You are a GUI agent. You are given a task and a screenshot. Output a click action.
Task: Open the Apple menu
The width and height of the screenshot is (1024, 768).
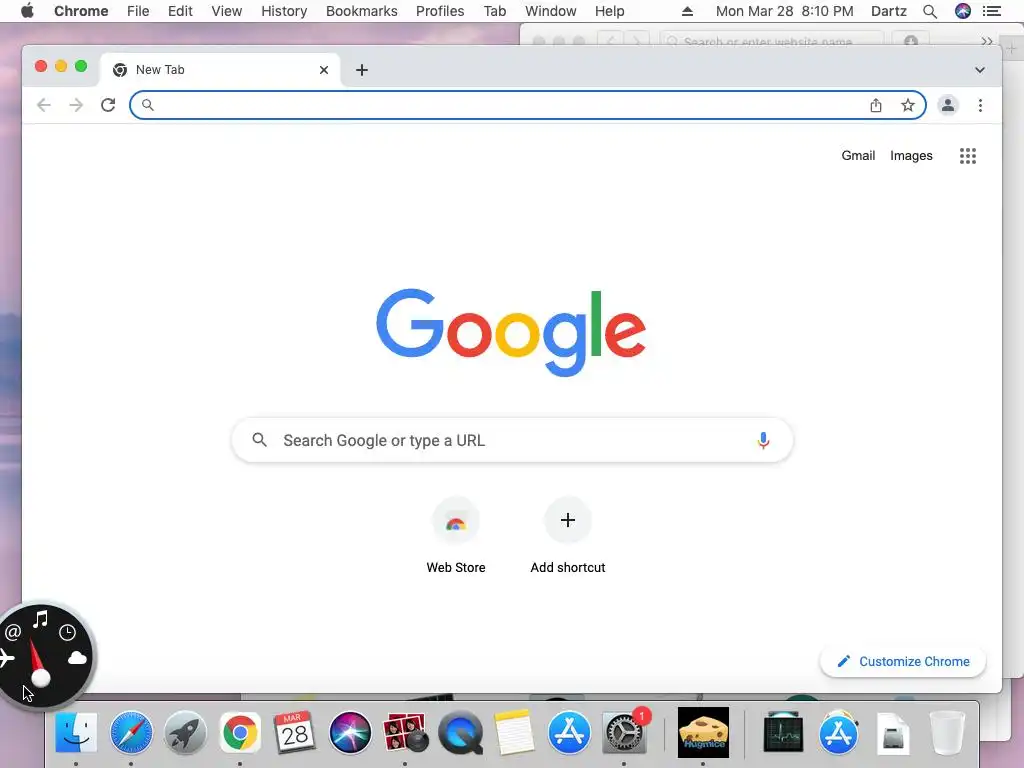(x=27, y=11)
